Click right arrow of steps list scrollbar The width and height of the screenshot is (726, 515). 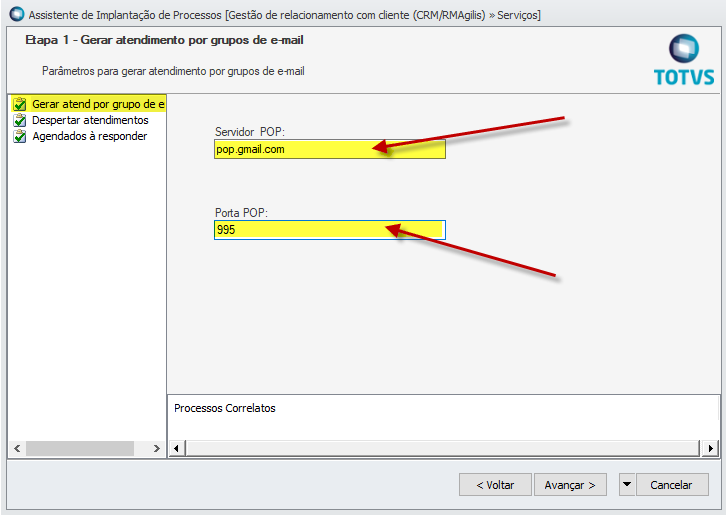(x=156, y=448)
